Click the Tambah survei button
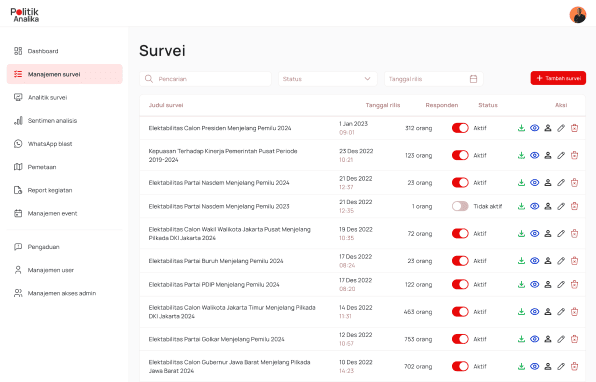The image size is (596, 382). 558,78
